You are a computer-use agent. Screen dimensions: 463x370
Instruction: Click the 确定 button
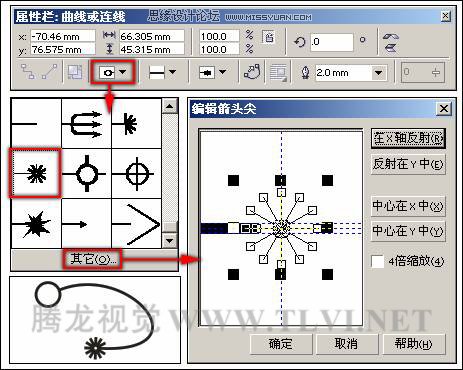[281, 344]
